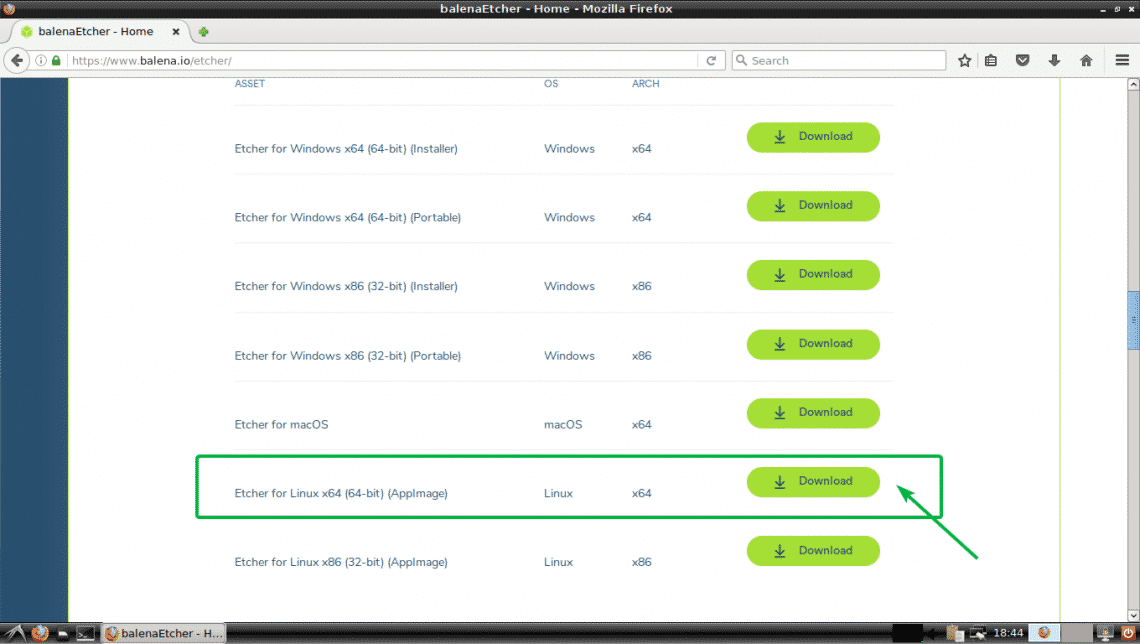Click the 18:44 taskbar clock
The image size is (1140, 644).
pyautogui.click(x=1008, y=633)
